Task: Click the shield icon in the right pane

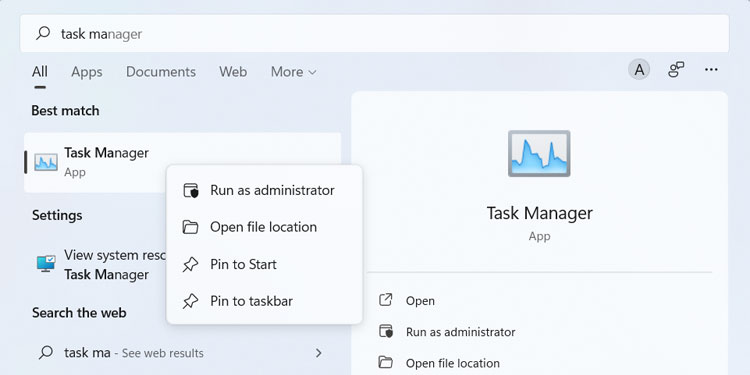Action: (x=386, y=331)
